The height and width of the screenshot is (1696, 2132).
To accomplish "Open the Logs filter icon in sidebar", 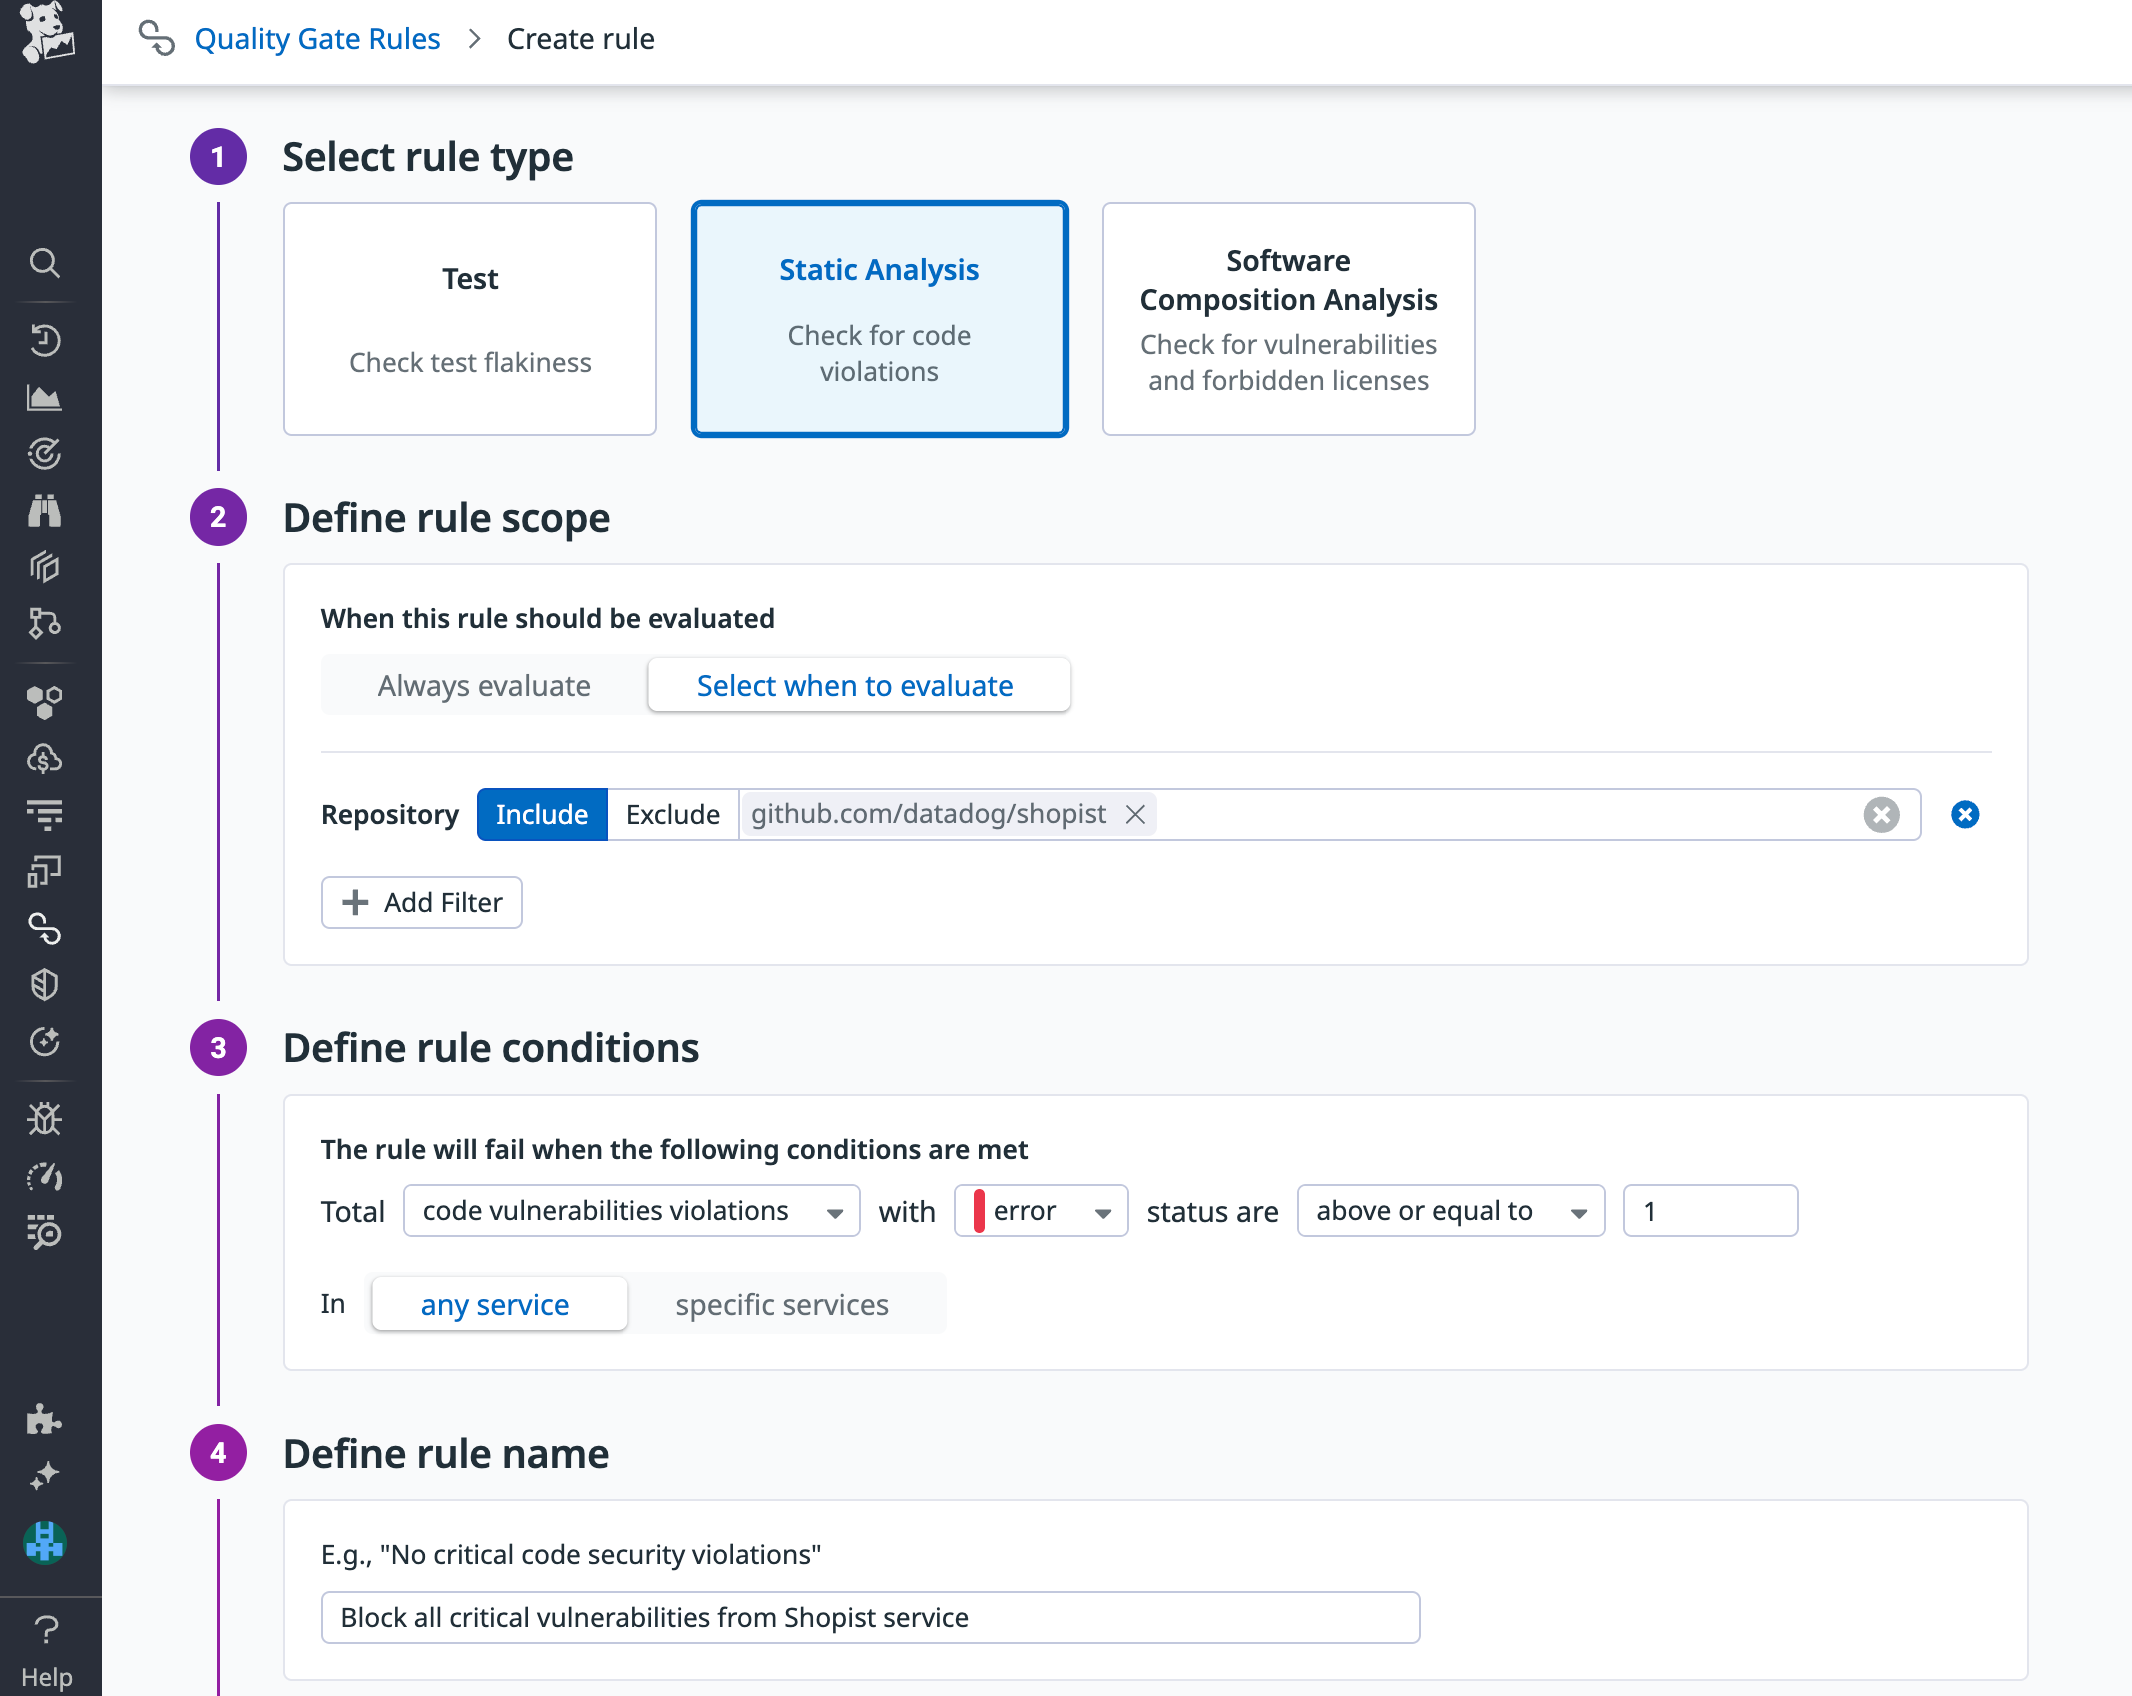I will (x=44, y=814).
